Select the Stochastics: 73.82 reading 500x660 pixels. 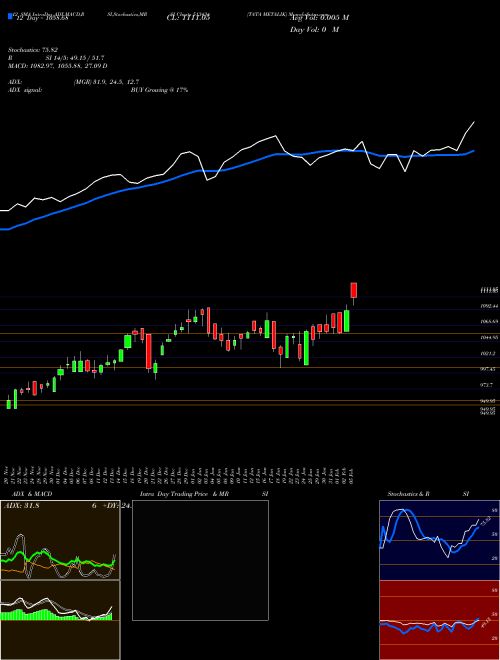click(32, 50)
